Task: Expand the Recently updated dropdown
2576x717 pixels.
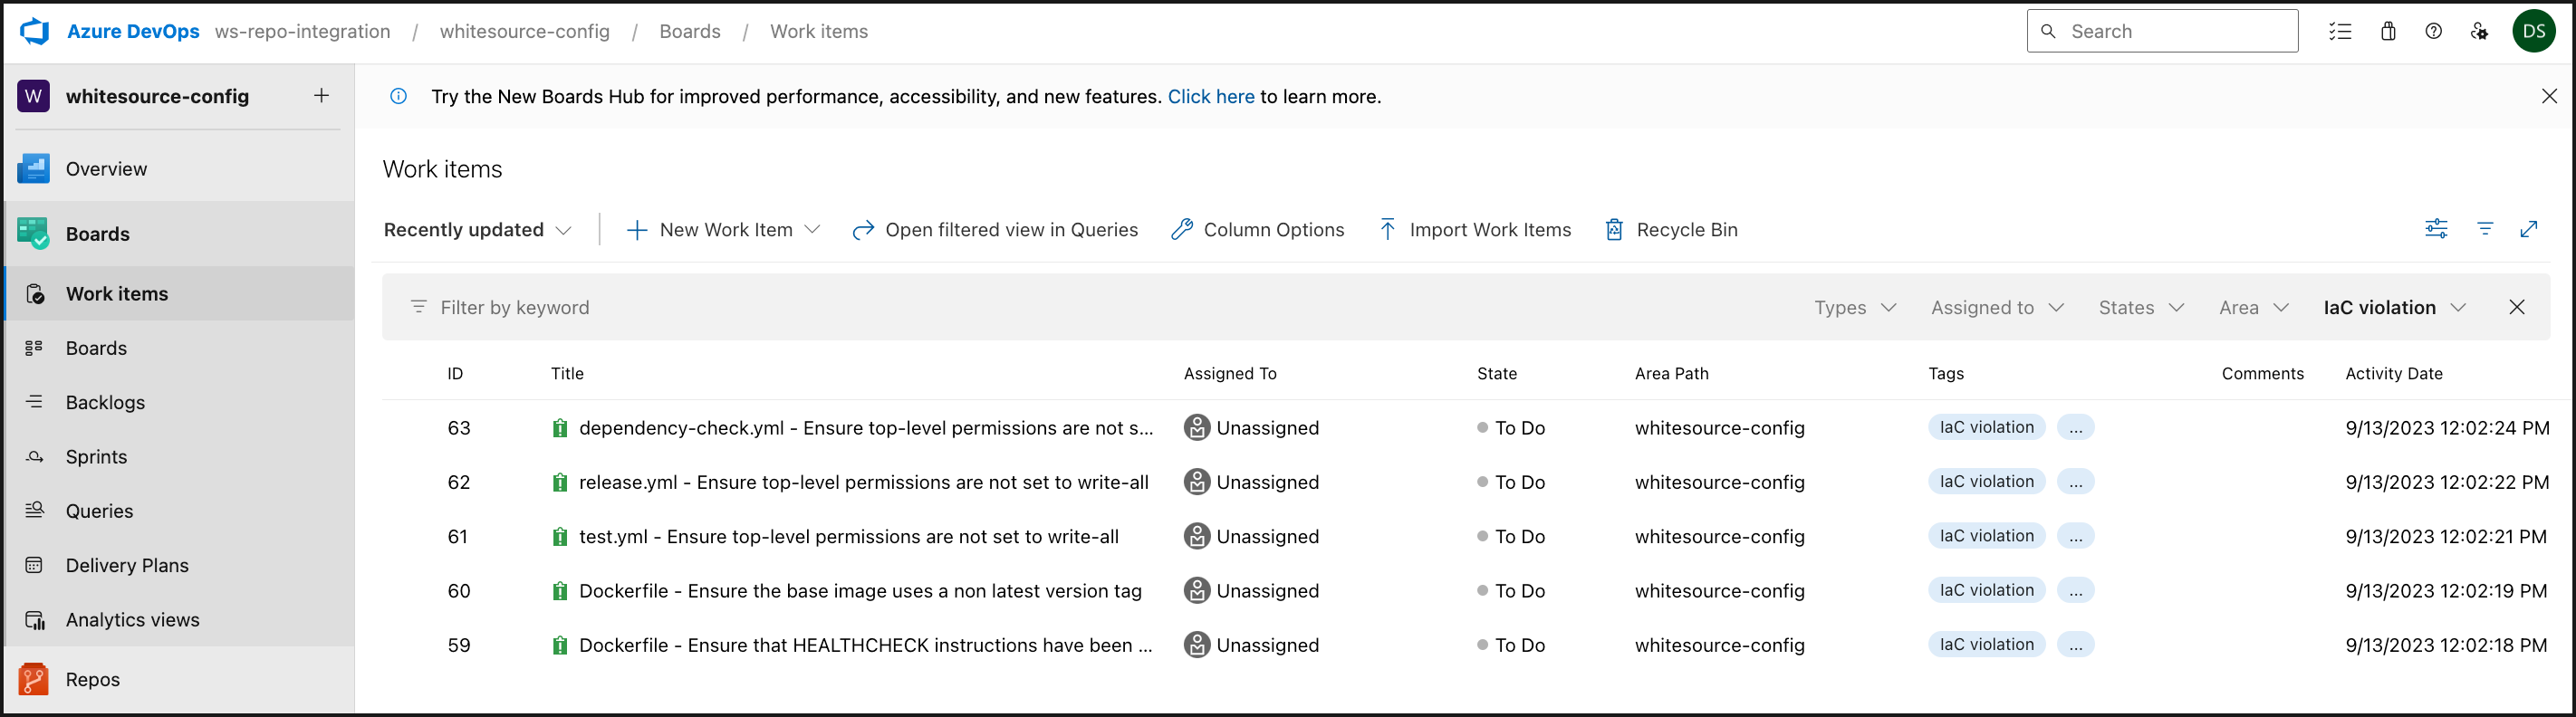Action: (x=477, y=230)
